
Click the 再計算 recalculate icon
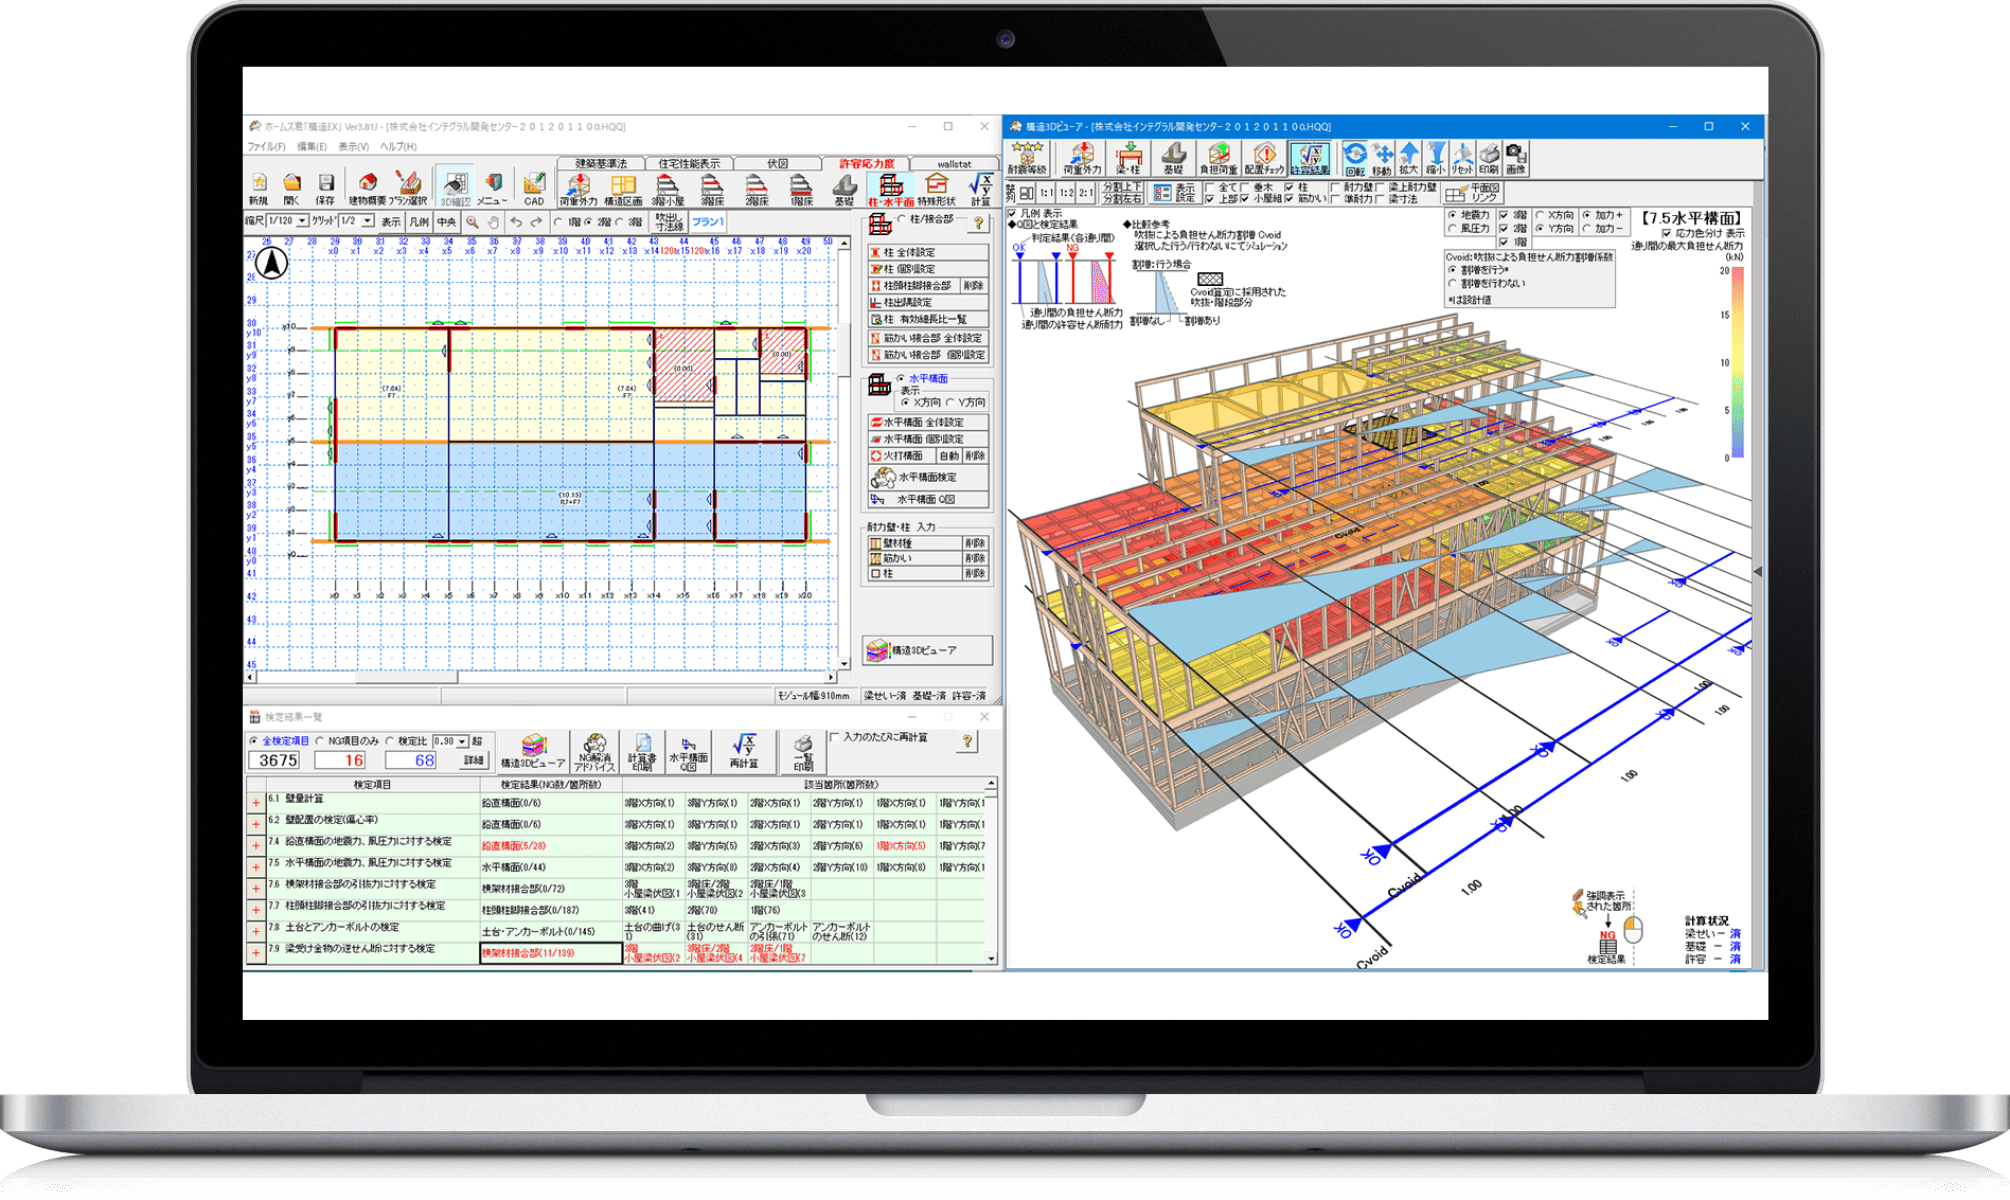[744, 752]
